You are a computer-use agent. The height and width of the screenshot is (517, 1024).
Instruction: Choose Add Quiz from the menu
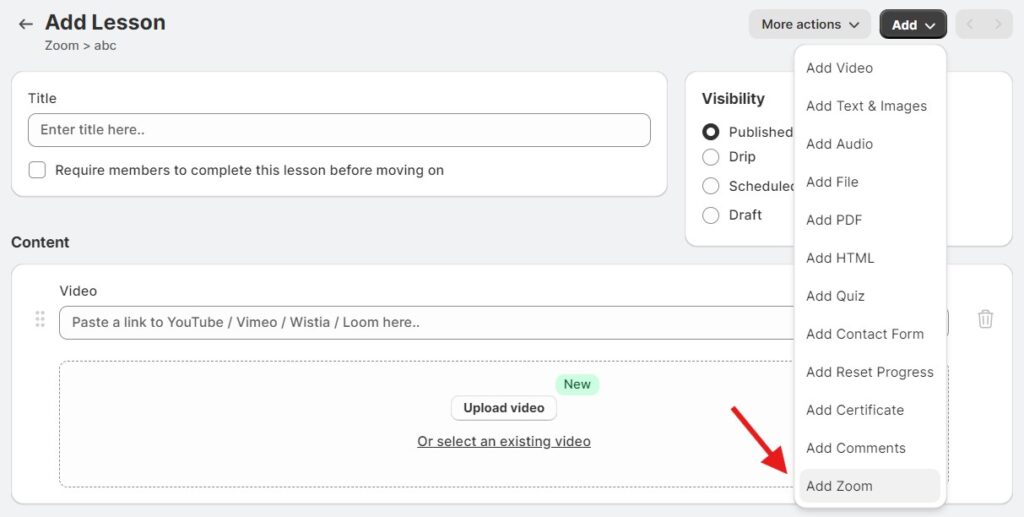tap(835, 296)
